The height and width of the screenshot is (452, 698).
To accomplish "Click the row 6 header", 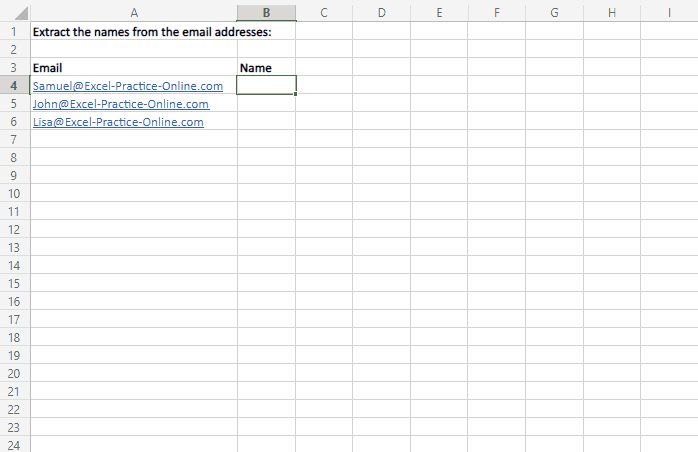I will coord(15,122).
